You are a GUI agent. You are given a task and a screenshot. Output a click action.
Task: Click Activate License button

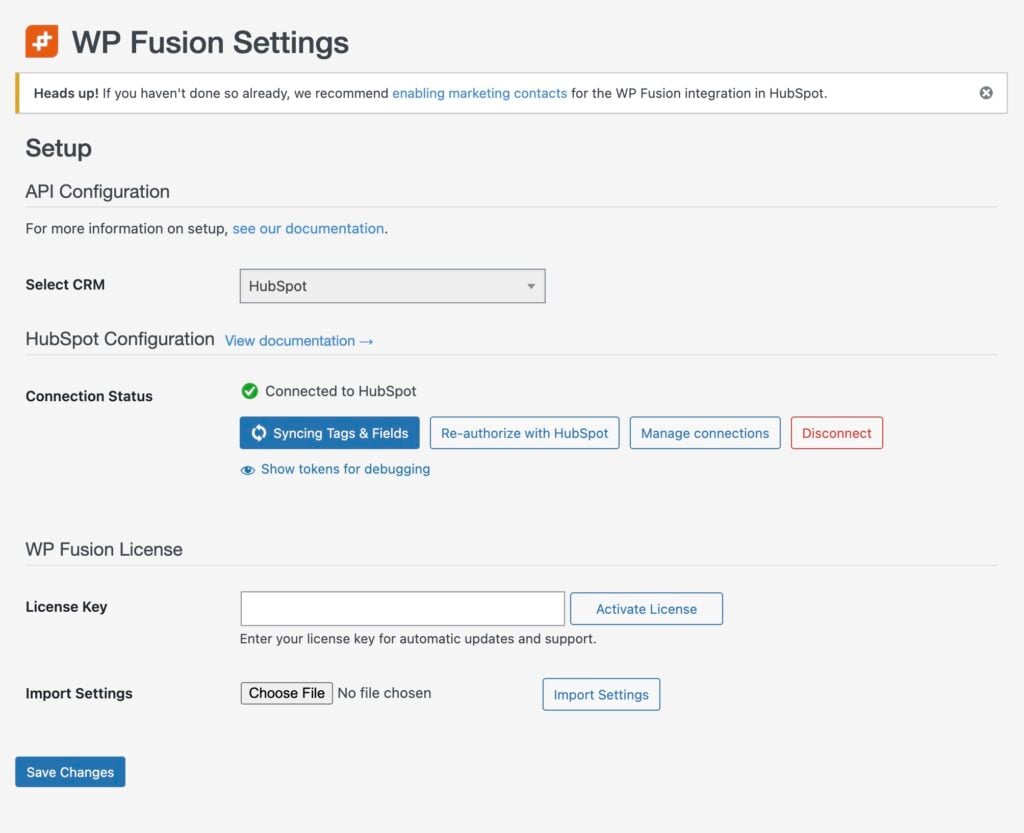(x=647, y=608)
